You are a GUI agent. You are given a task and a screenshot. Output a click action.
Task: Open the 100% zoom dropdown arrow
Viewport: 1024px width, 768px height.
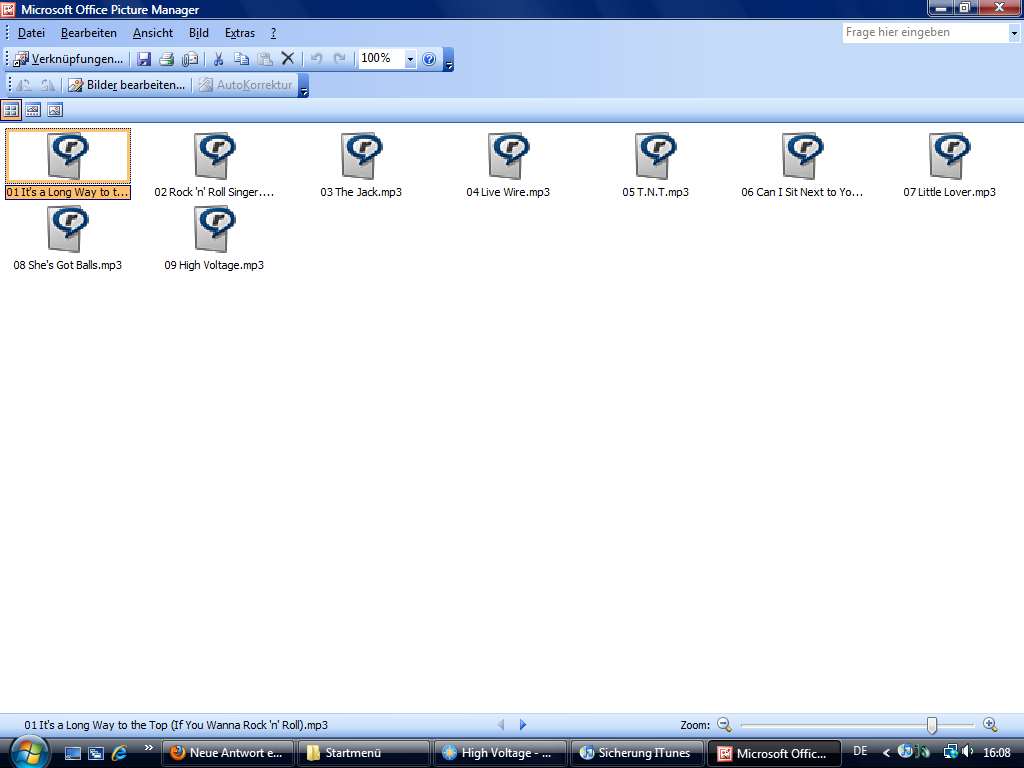(x=410, y=59)
